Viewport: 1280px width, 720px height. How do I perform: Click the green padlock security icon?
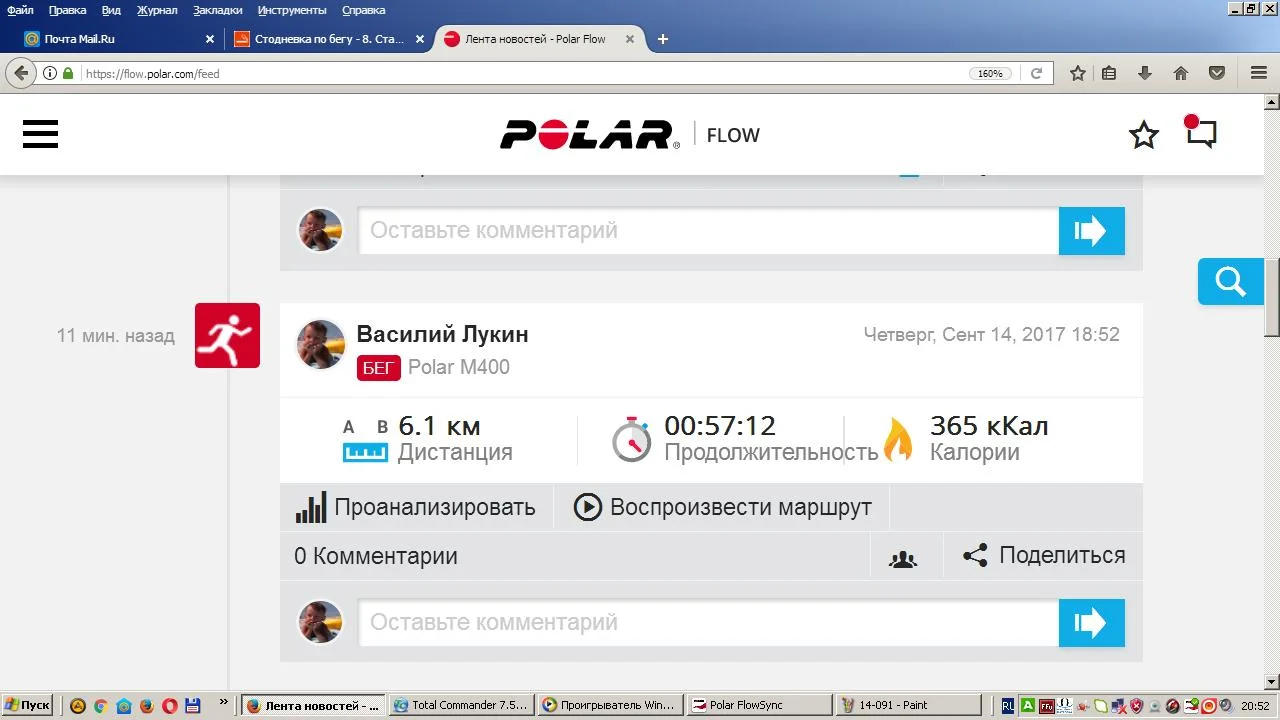(68, 73)
